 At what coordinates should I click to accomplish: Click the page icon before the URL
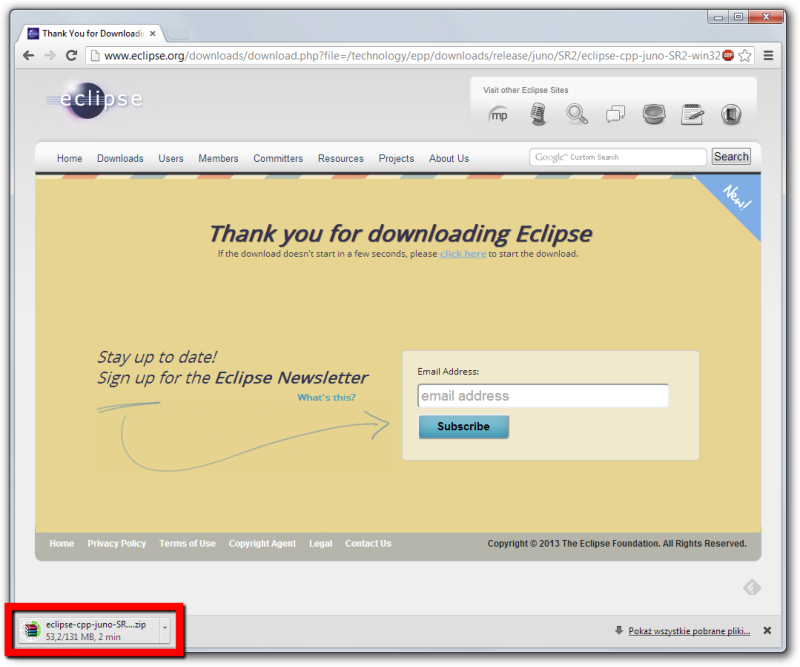point(94,55)
